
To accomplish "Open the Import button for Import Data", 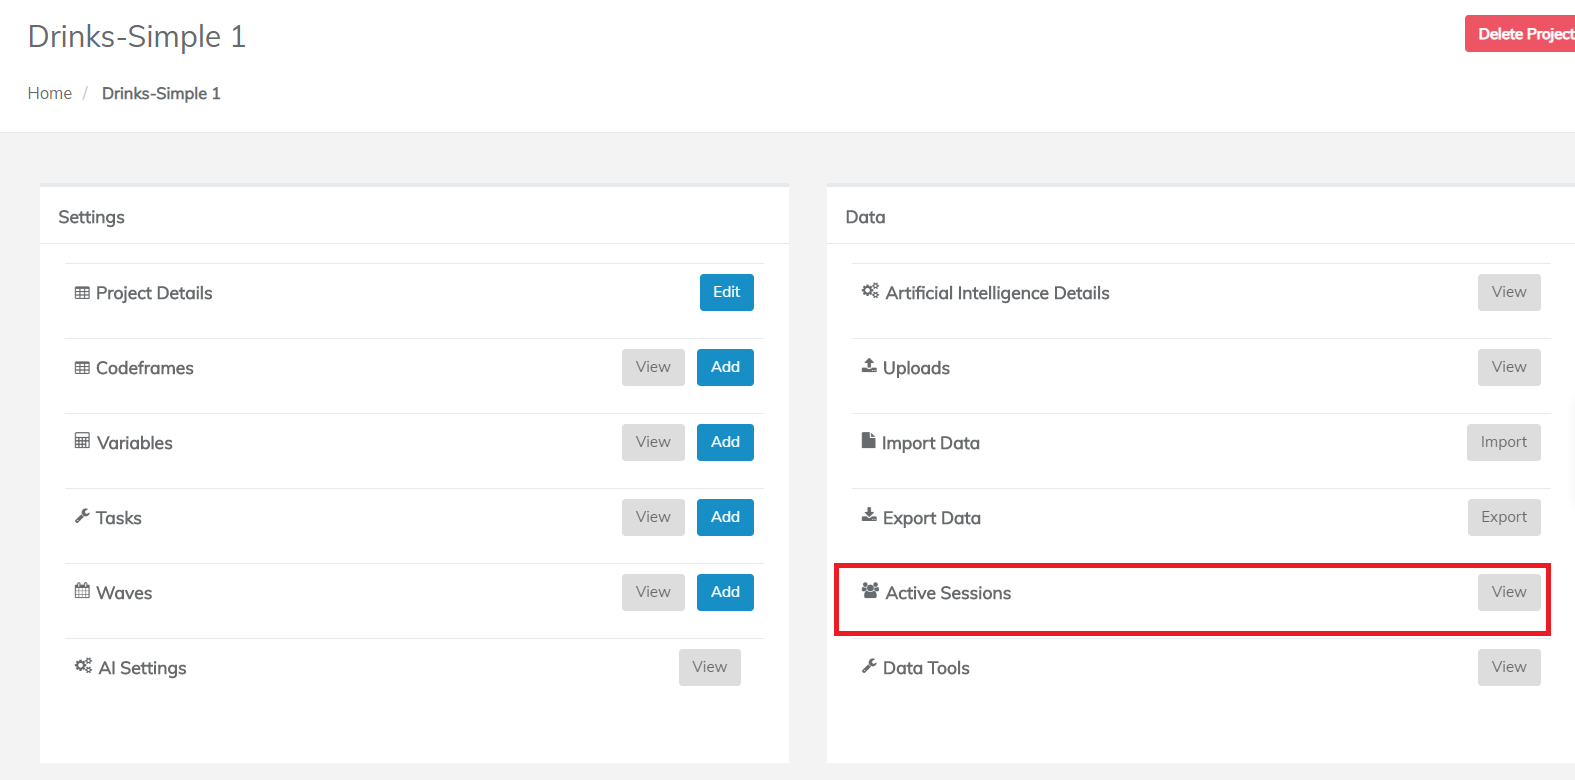I will pos(1504,442).
